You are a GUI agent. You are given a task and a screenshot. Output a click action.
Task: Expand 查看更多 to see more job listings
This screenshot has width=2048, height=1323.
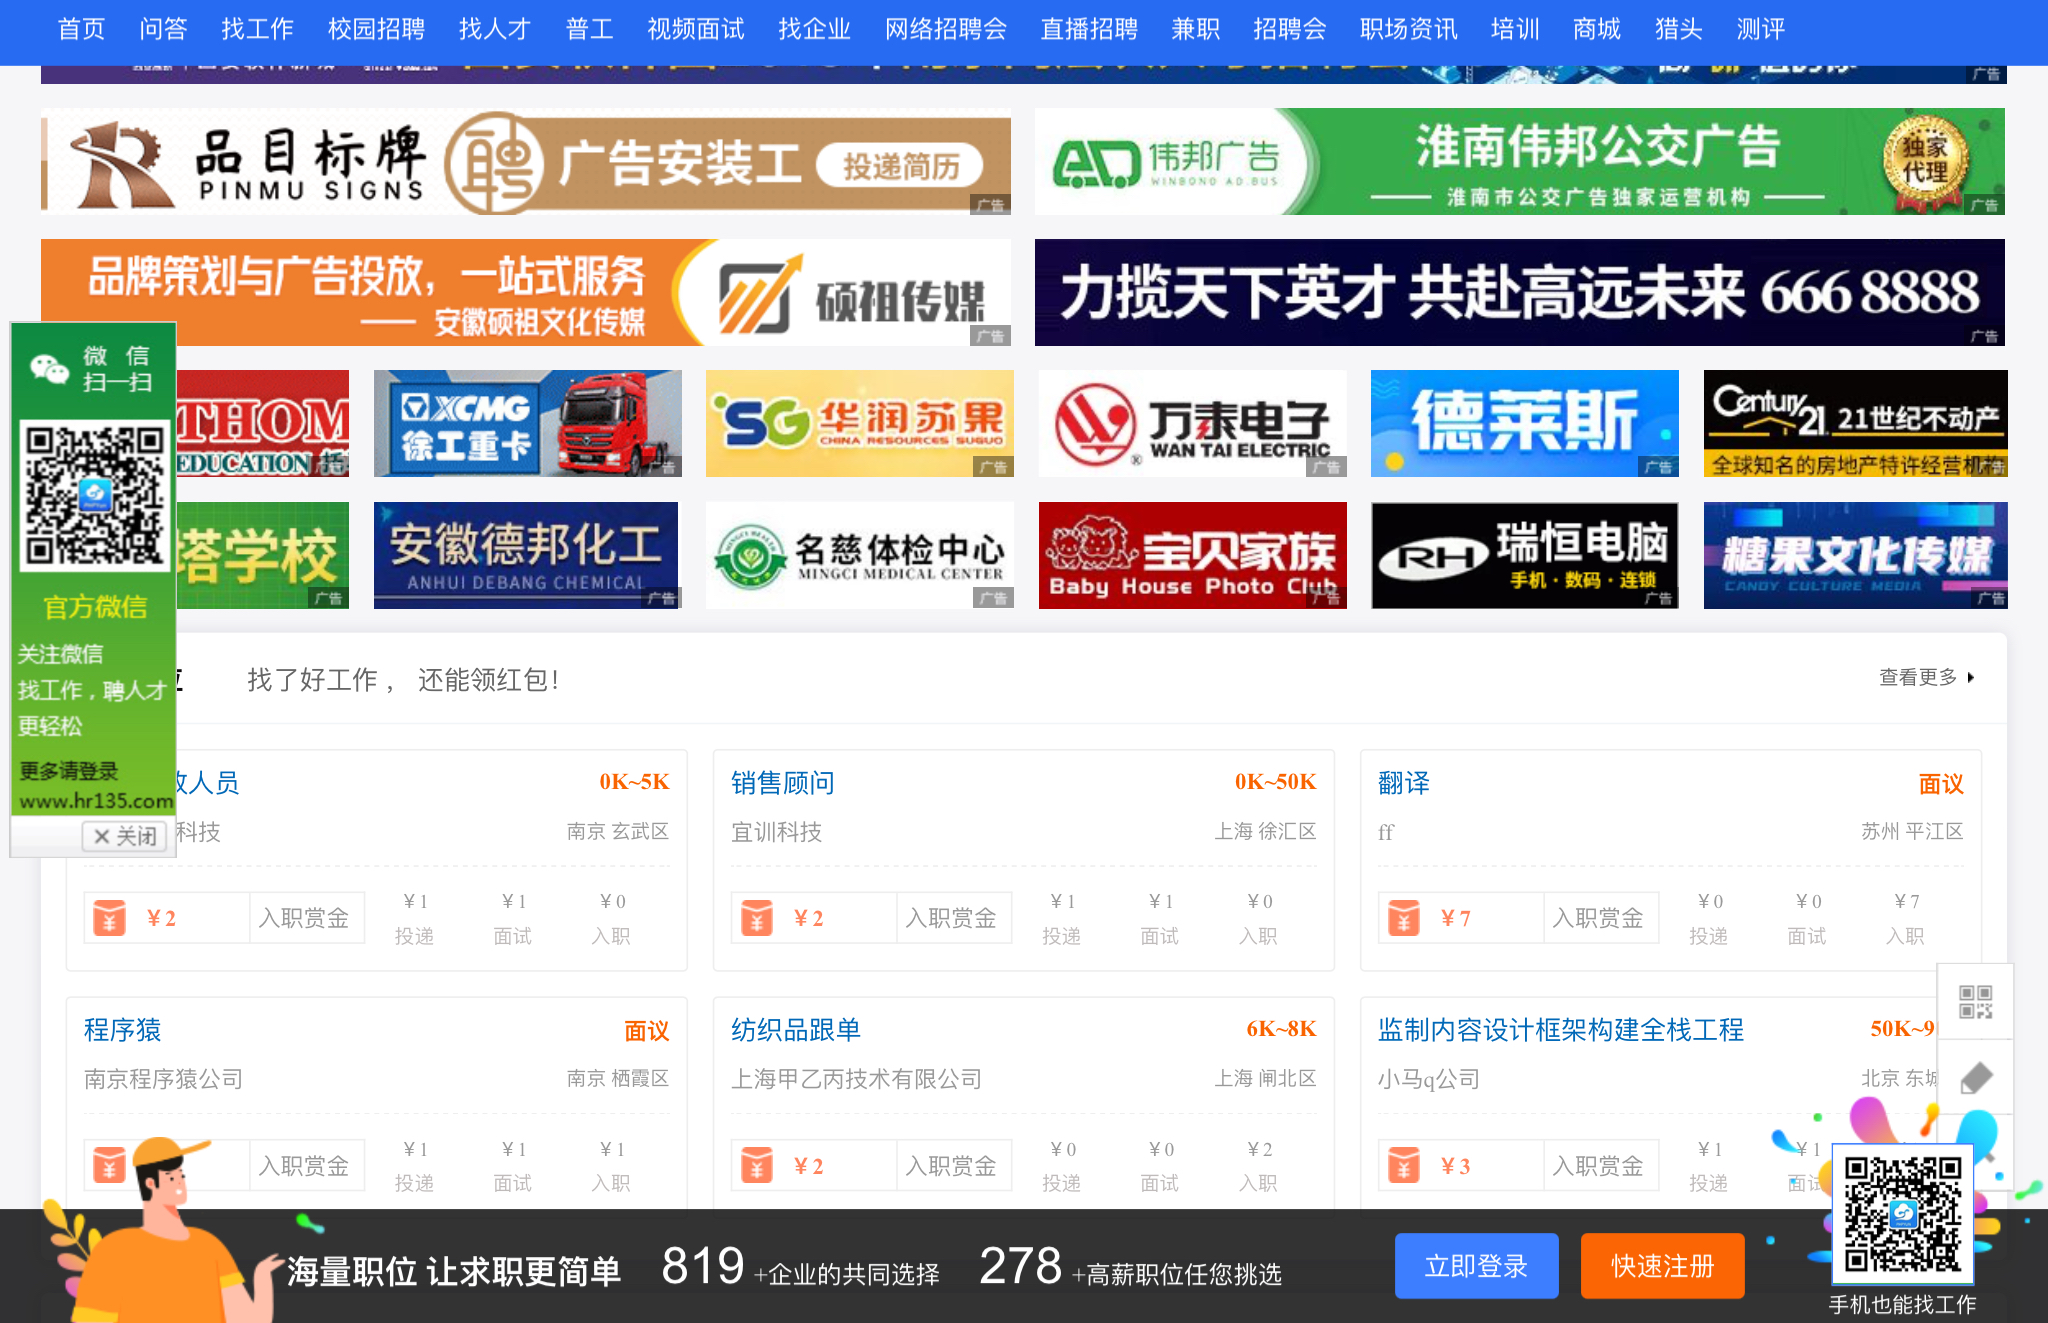(x=1917, y=676)
